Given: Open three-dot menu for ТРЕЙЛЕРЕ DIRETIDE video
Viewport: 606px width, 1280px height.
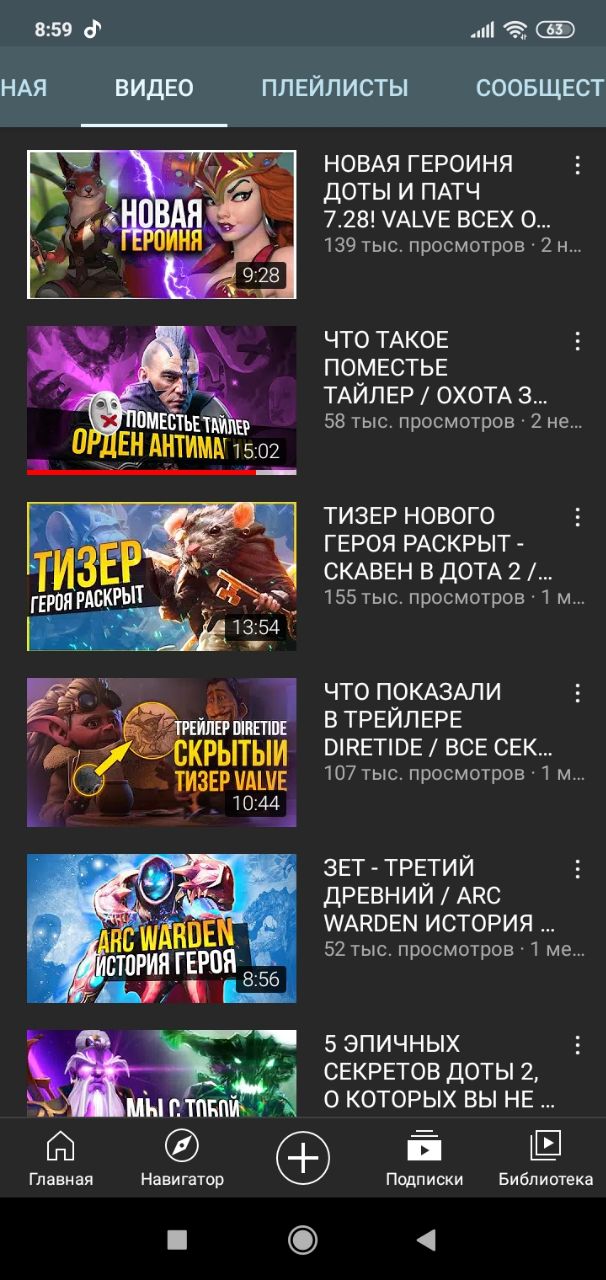Looking at the screenshot, I should point(577,693).
